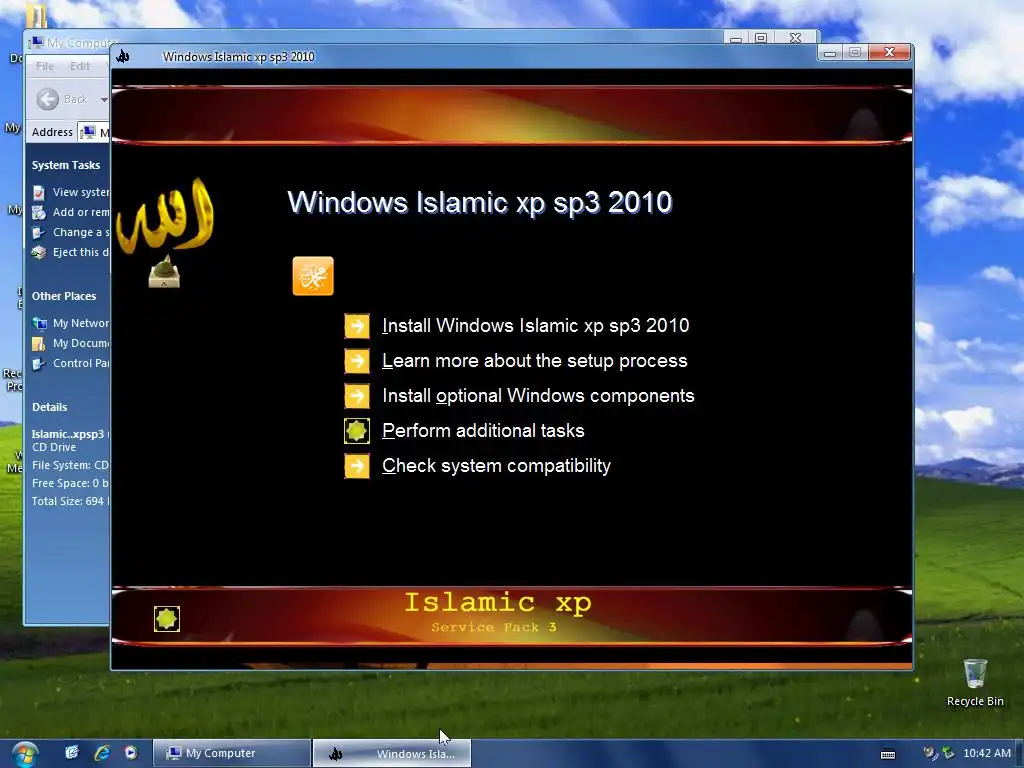1024x768 pixels.
Task: Click arrow icon beside Install optional Windows components
Action: [357, 396]
